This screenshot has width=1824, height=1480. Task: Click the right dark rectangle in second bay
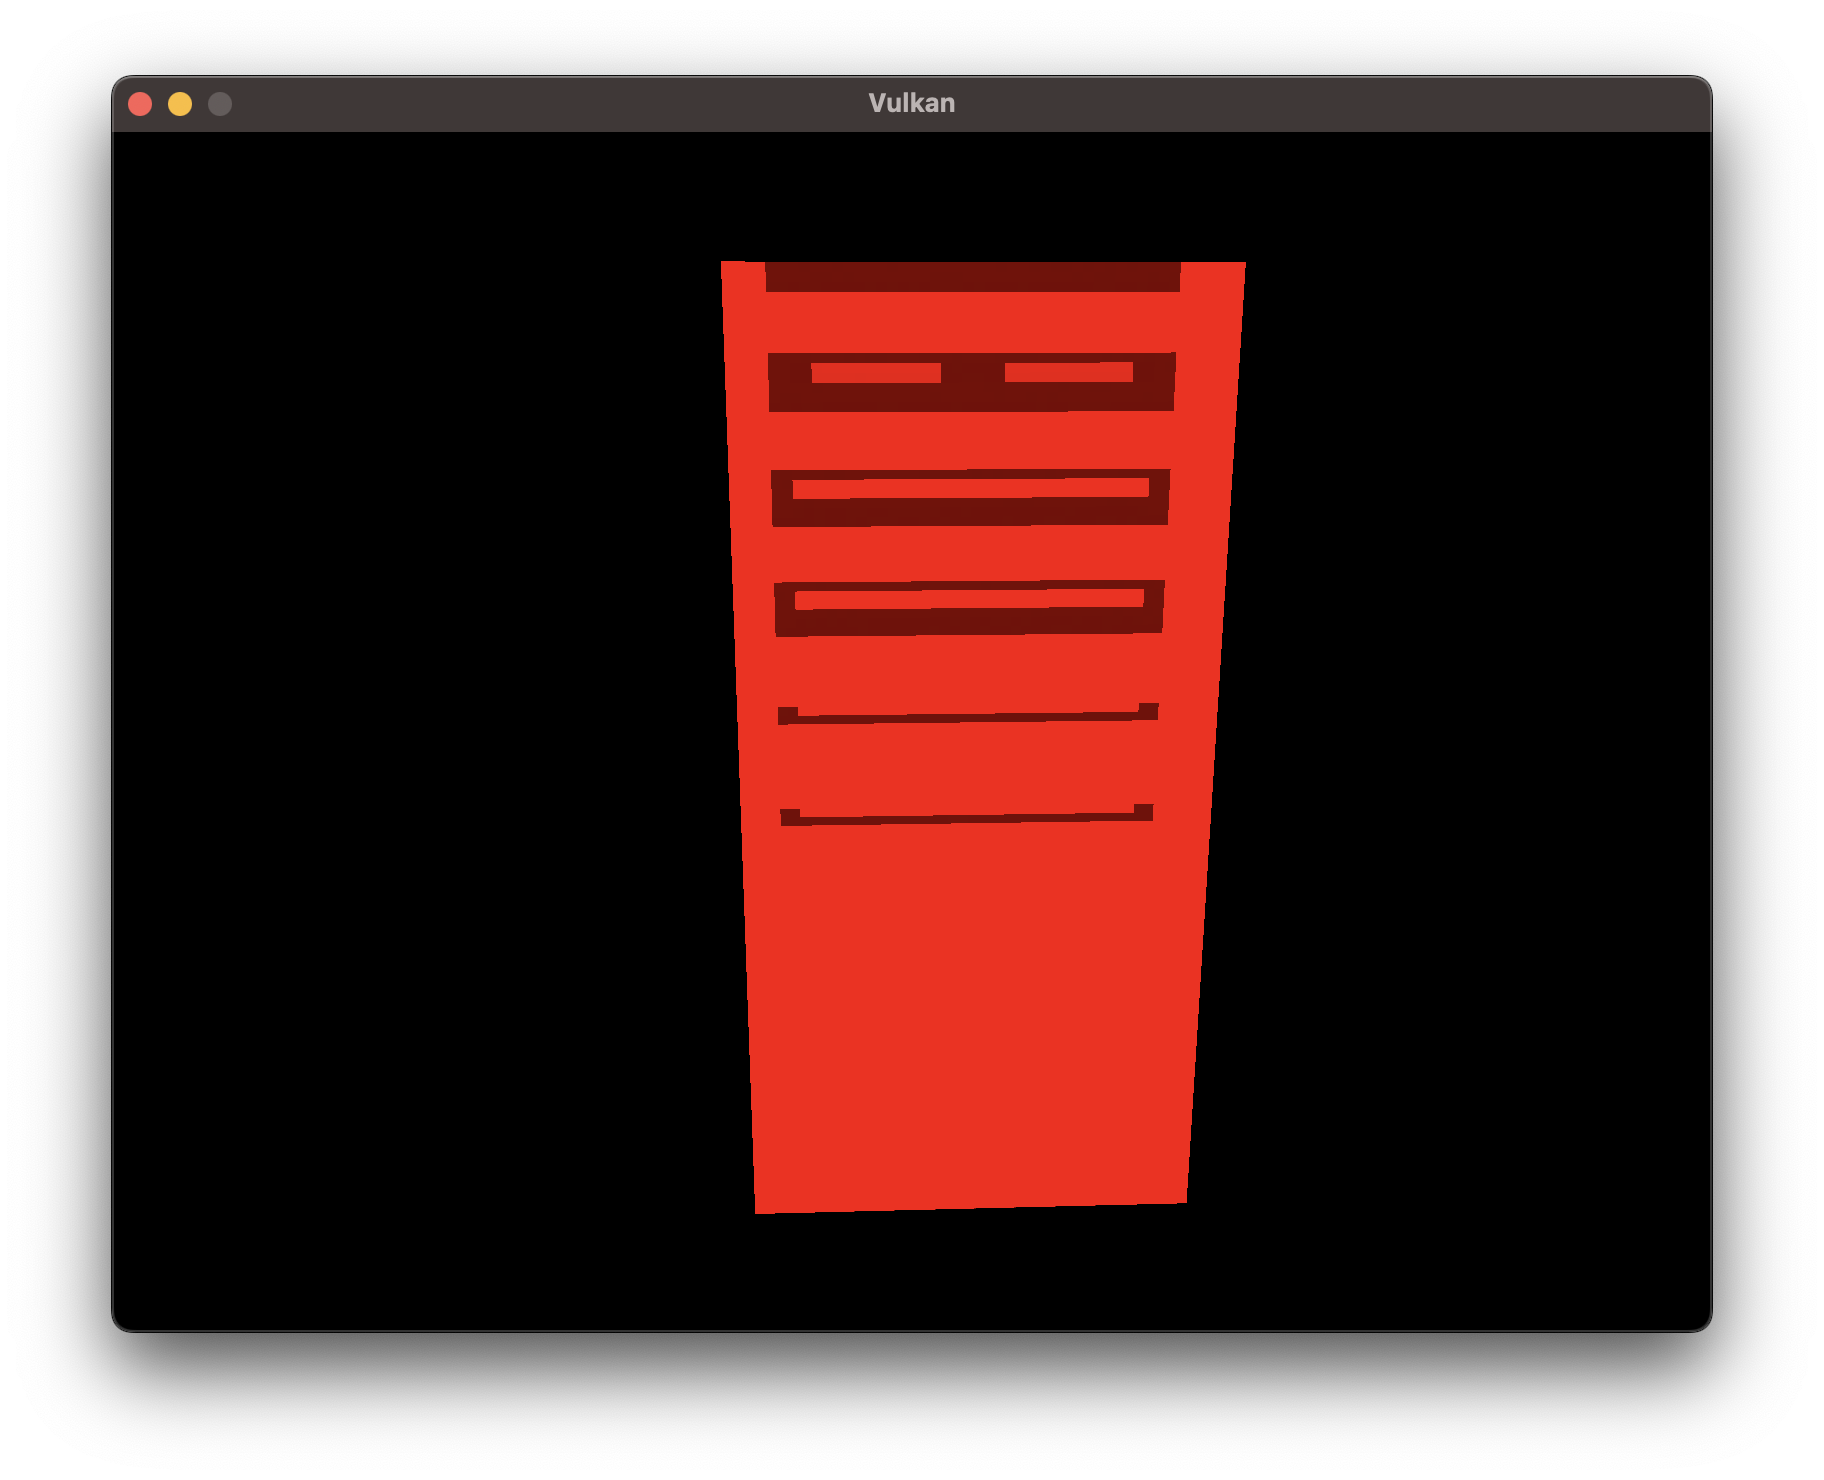tap(1065, 375)
